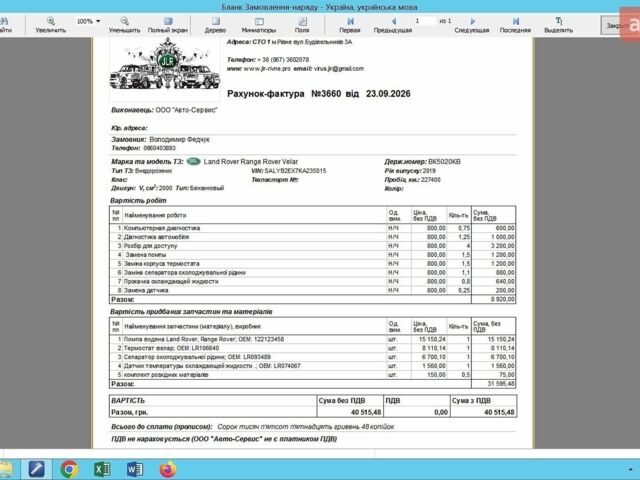The image size is (640, 480).
Task: Click the Закрыть close preview button
Action: click(613, 26)
